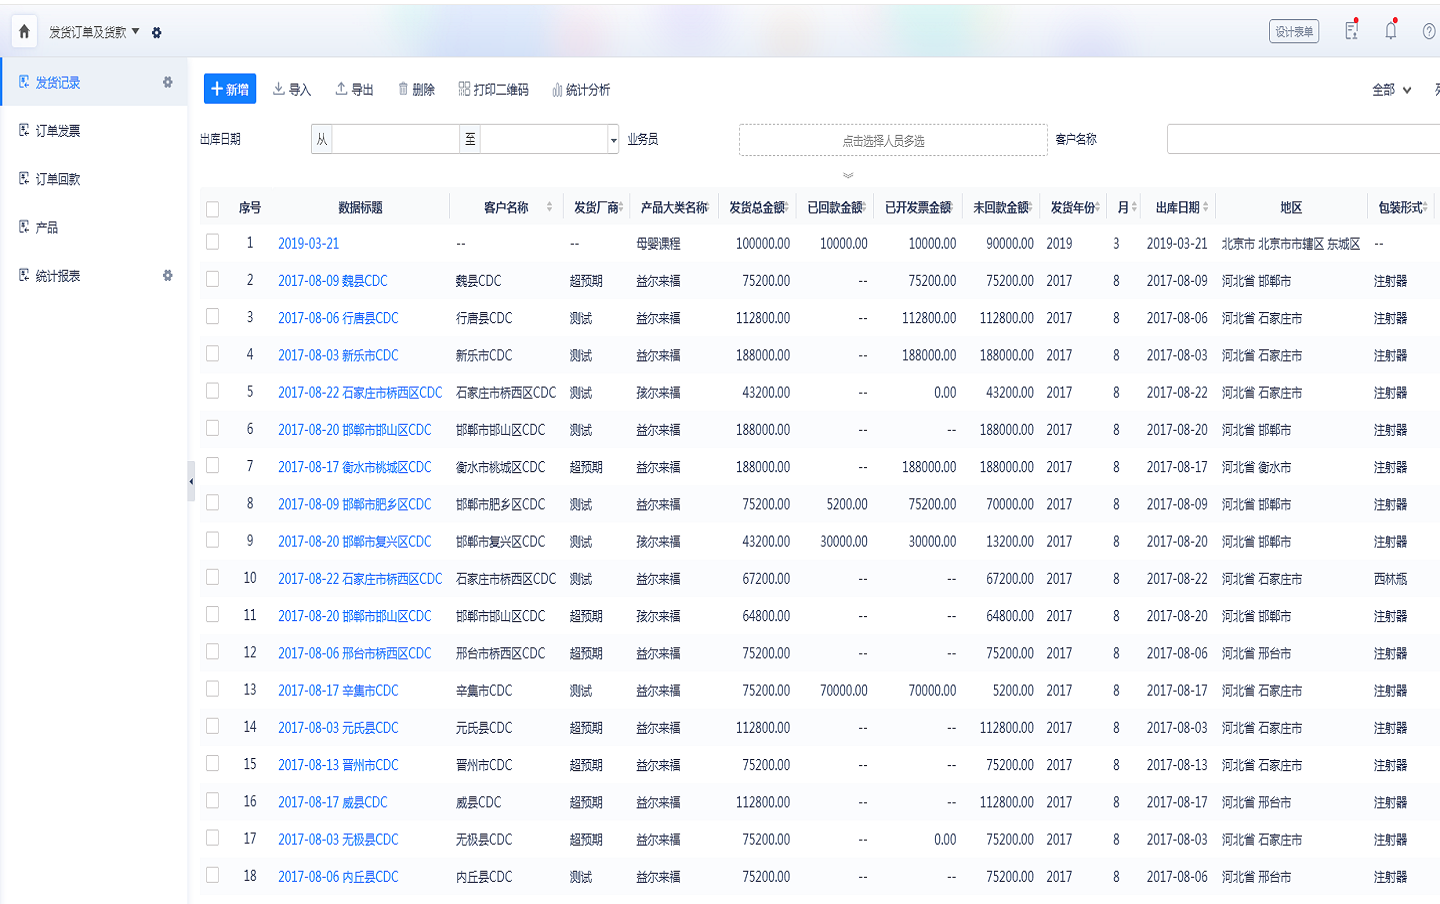Screen dimensions: 1440x904
Task: Click the 出库日期 start date field
Action: pos(395,139)
